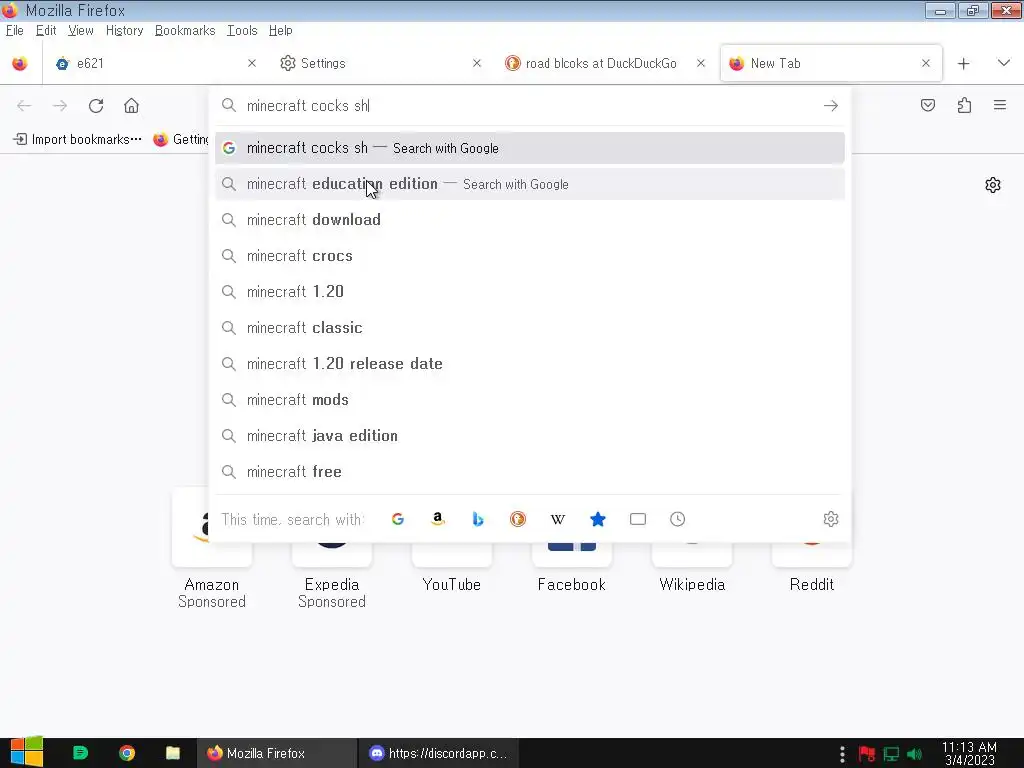The image size is (1024, 768).
Task: Open a new tab with plus button
Action: [963, 63]
